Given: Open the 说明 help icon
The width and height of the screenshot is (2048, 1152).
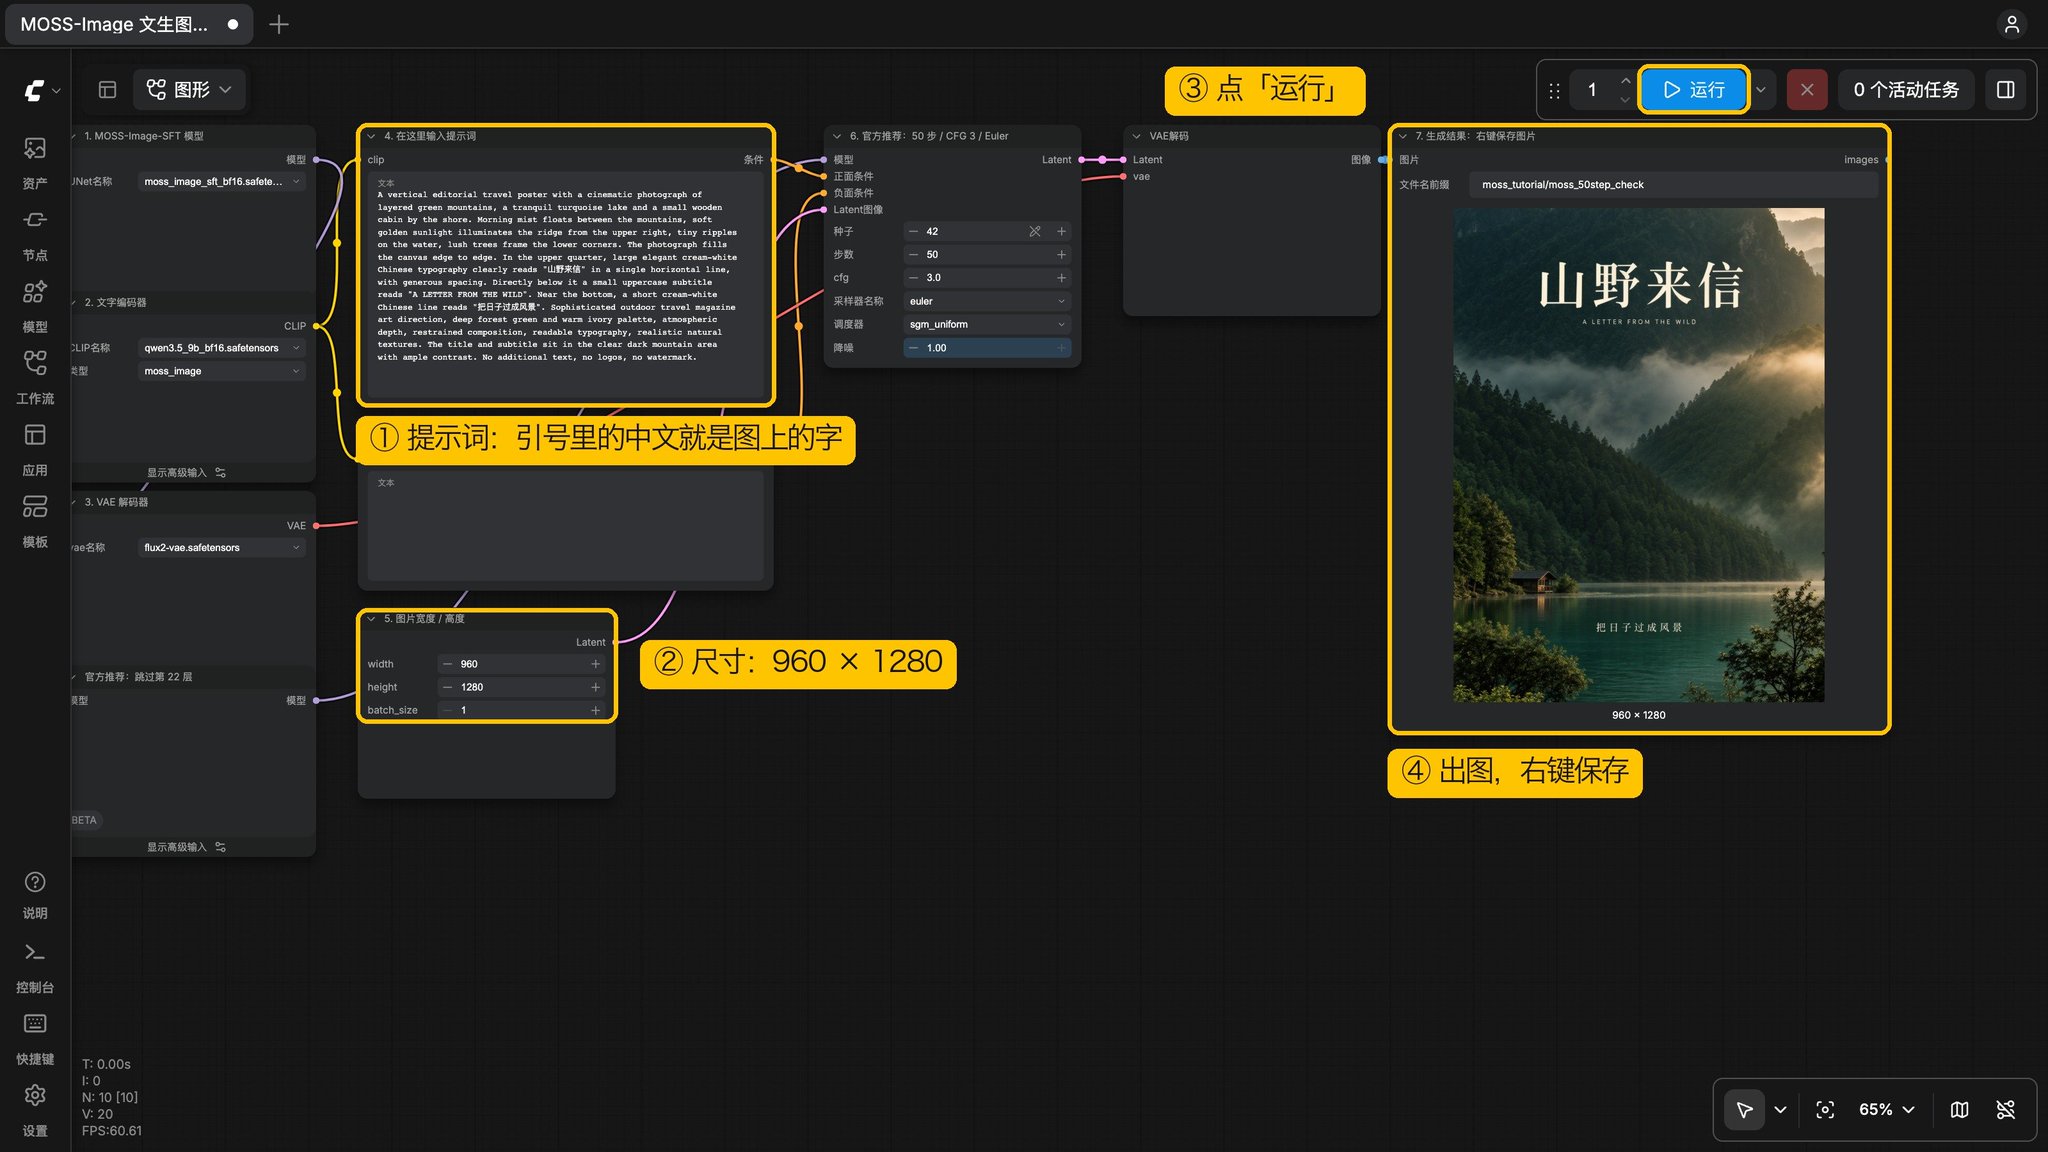Looking at the screenshot, I should [x=35, y=894].
